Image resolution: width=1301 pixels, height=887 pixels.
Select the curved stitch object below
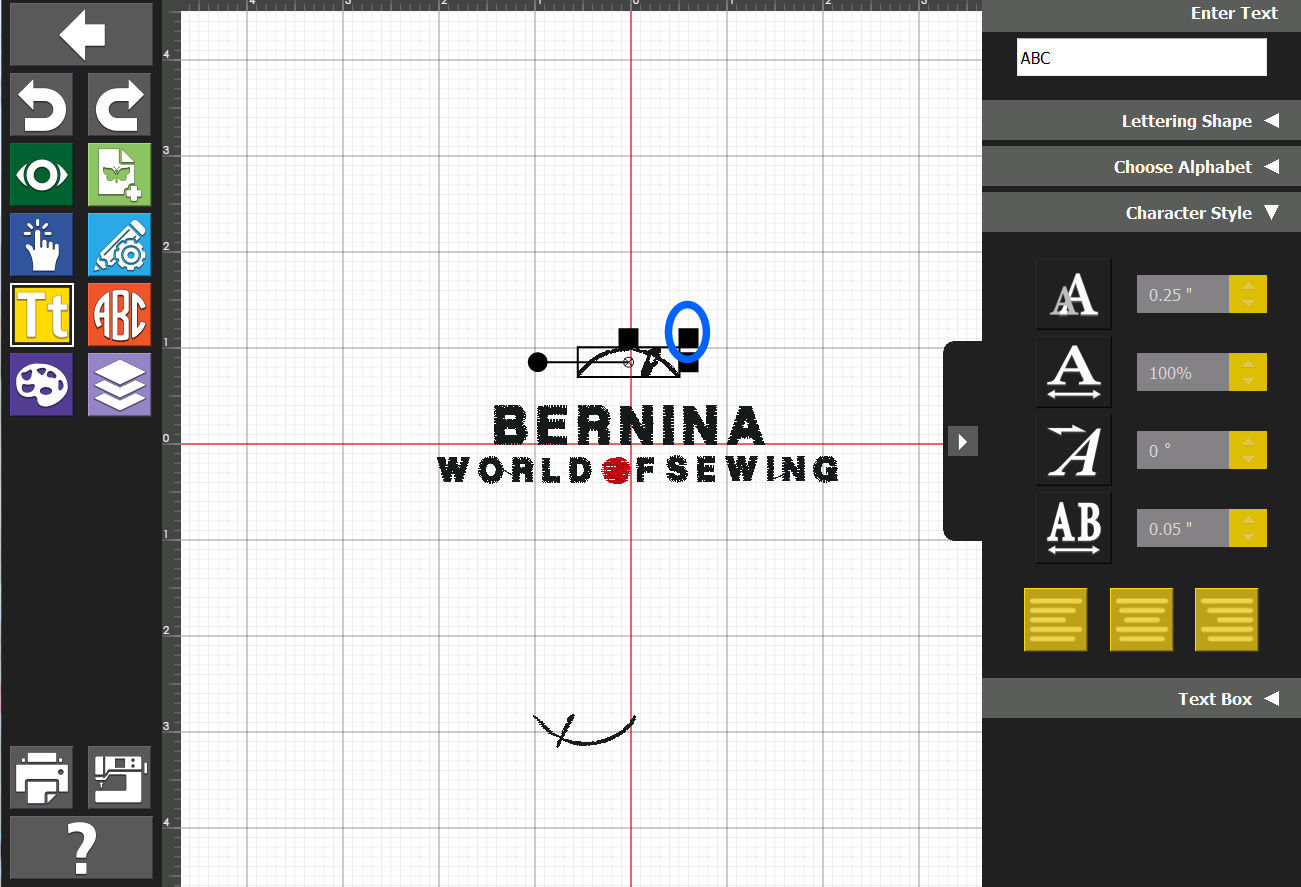(584, 730)
